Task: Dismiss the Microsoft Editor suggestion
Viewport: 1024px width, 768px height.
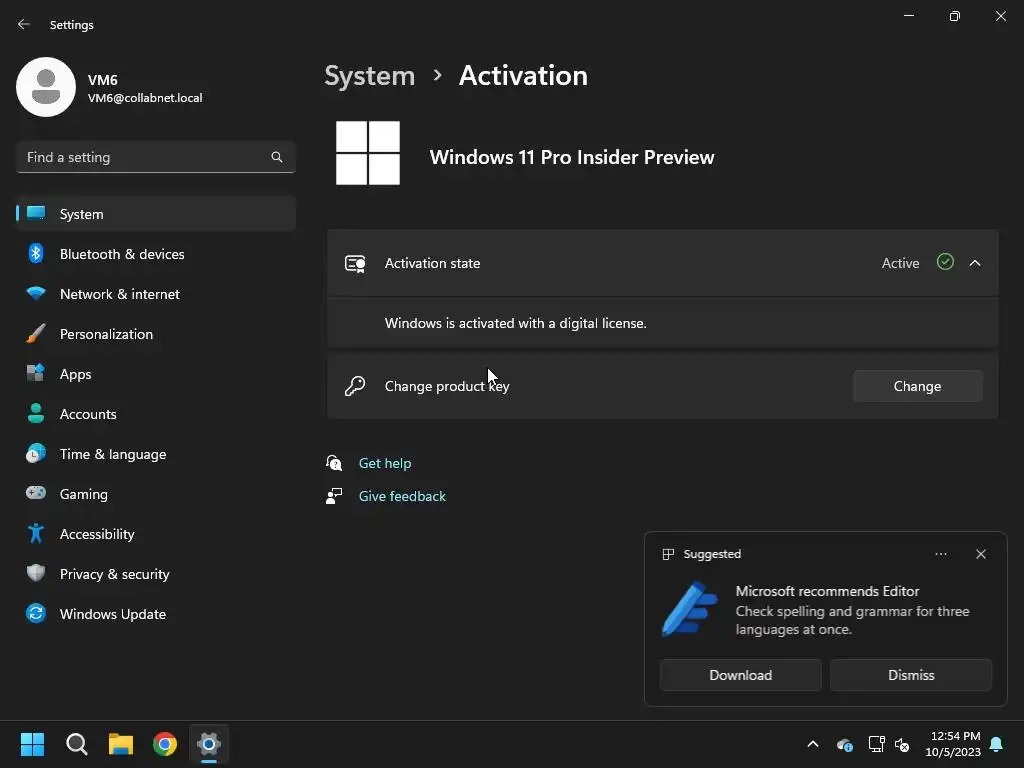Action: [911, 675]
